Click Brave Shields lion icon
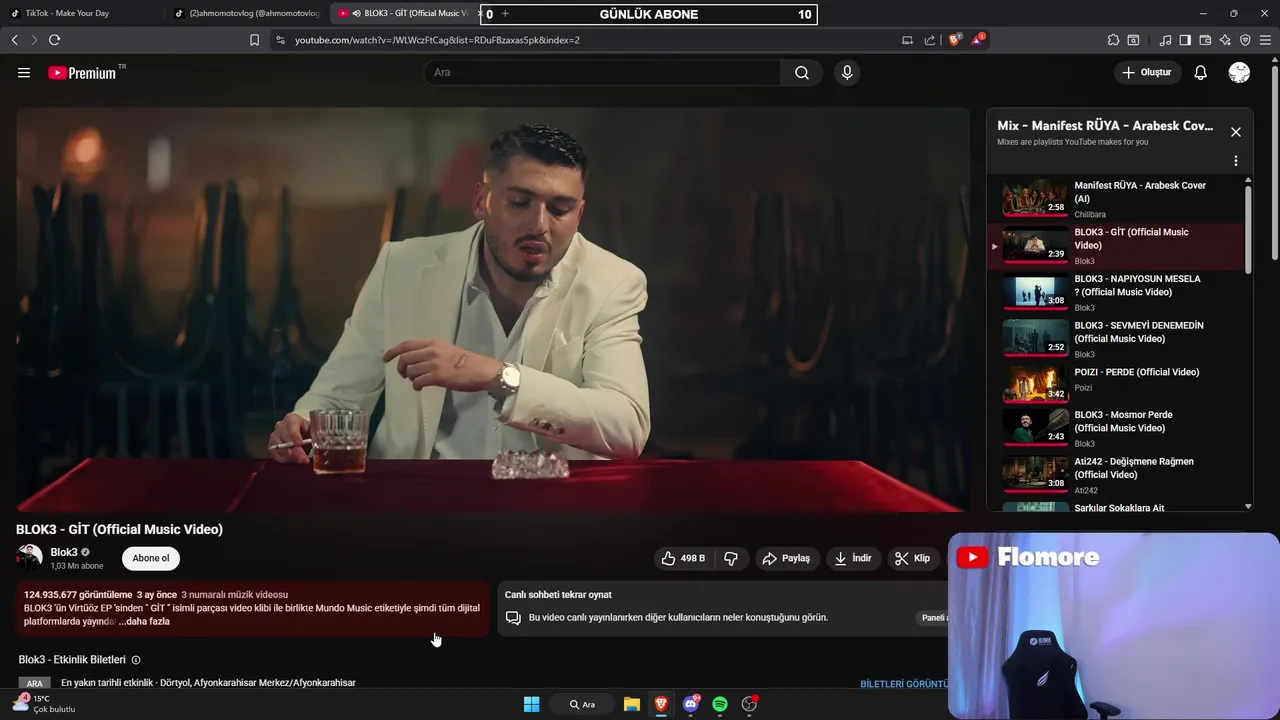The width and height of the screenshot is (1280, 720). pyautogui.click(x=955, y=40)
